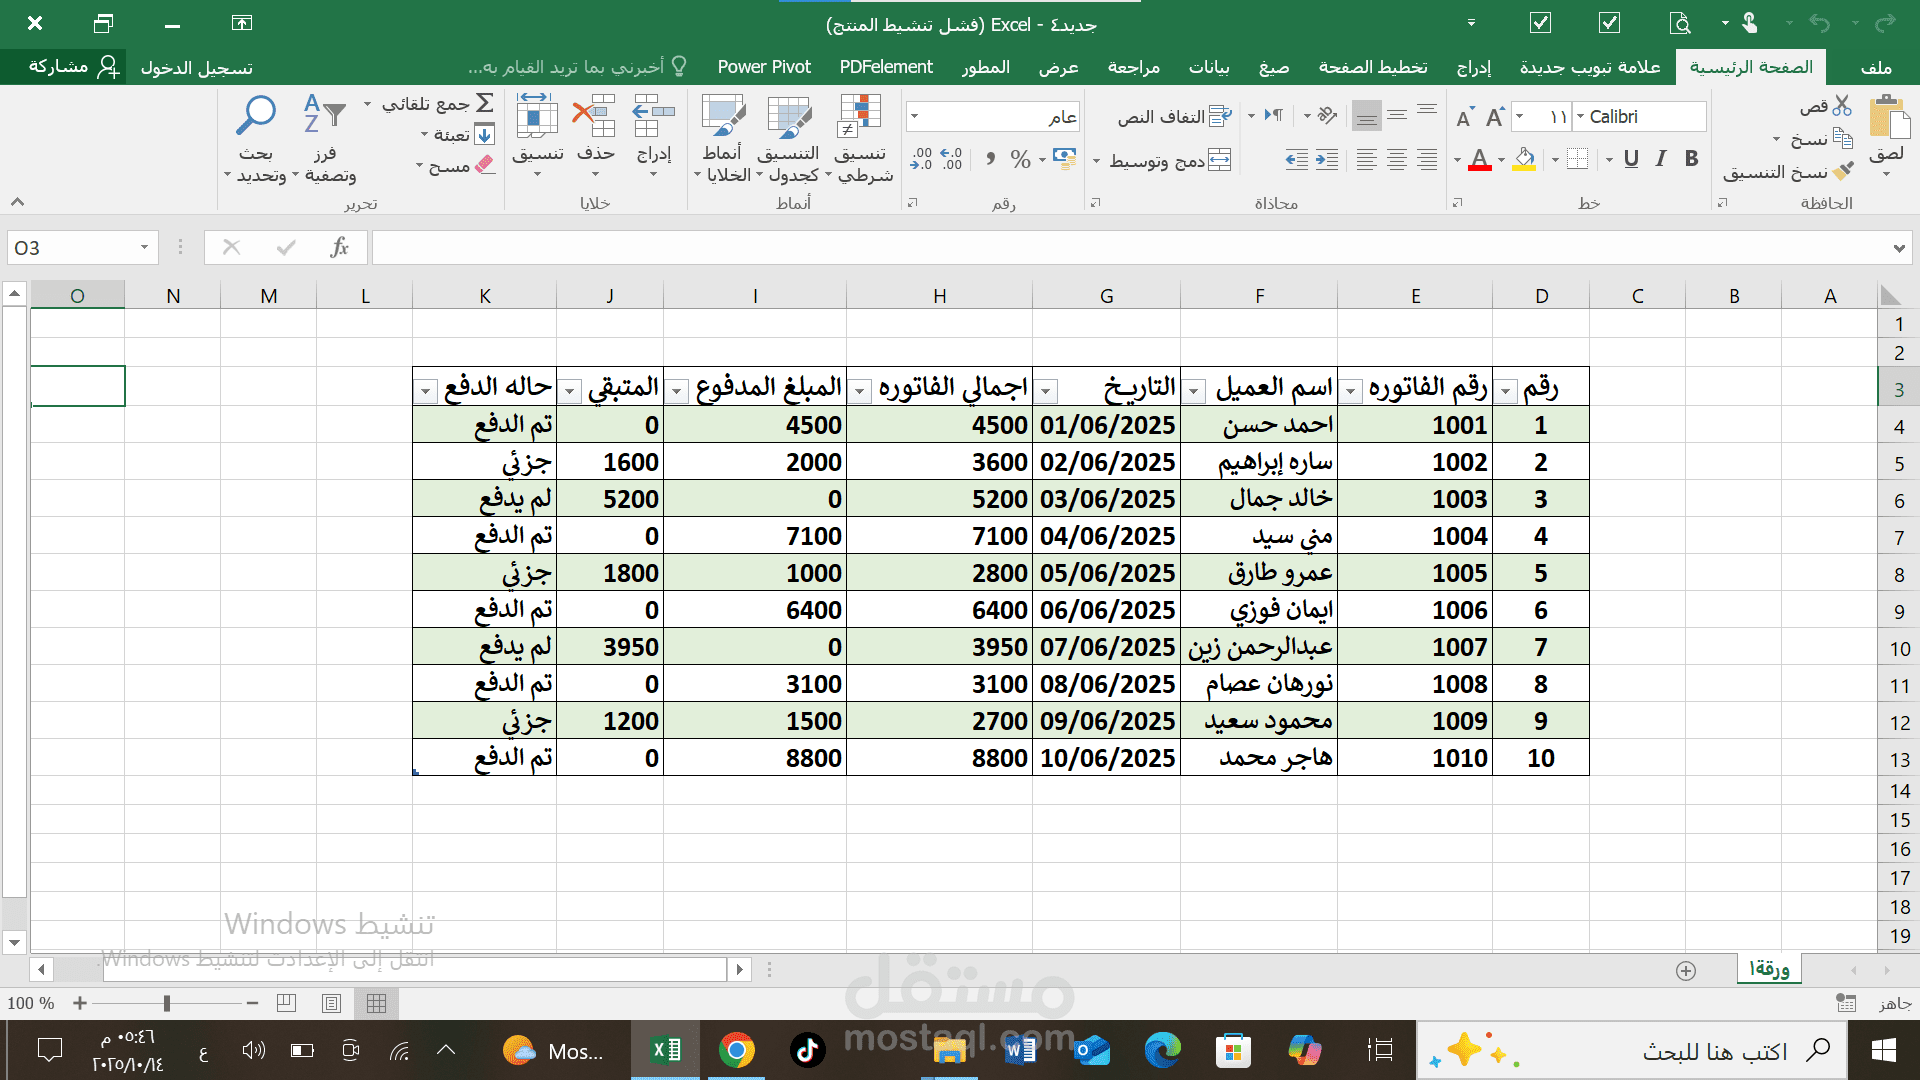Click the orientation (angled text) icon
The image size is (1920, 1080).
1327,116
